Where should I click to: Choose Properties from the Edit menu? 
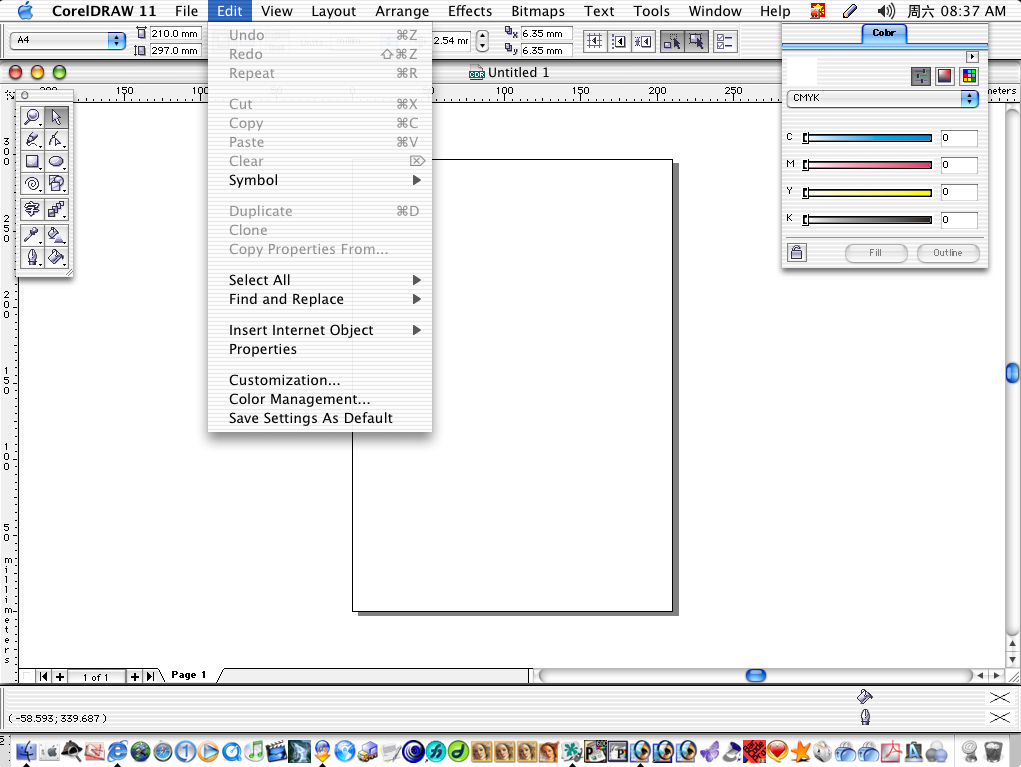(320, 349)
